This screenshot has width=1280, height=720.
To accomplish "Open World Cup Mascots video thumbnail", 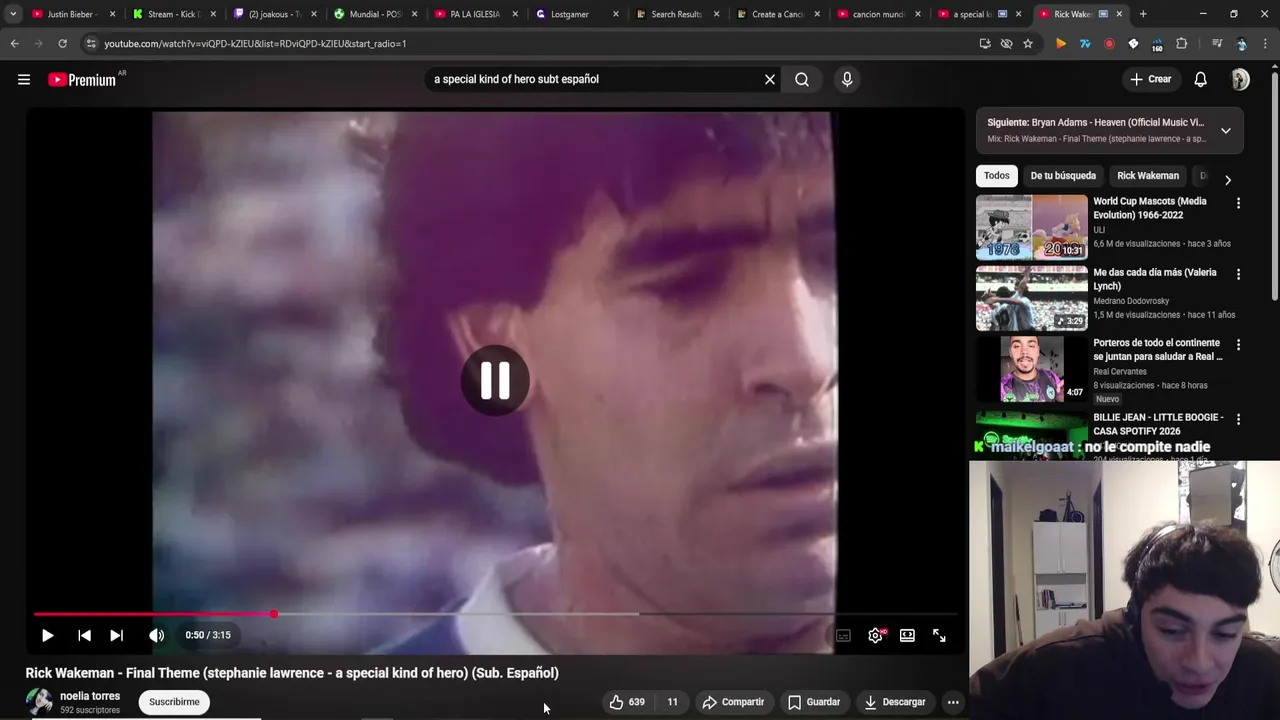I will [1031, 227].
